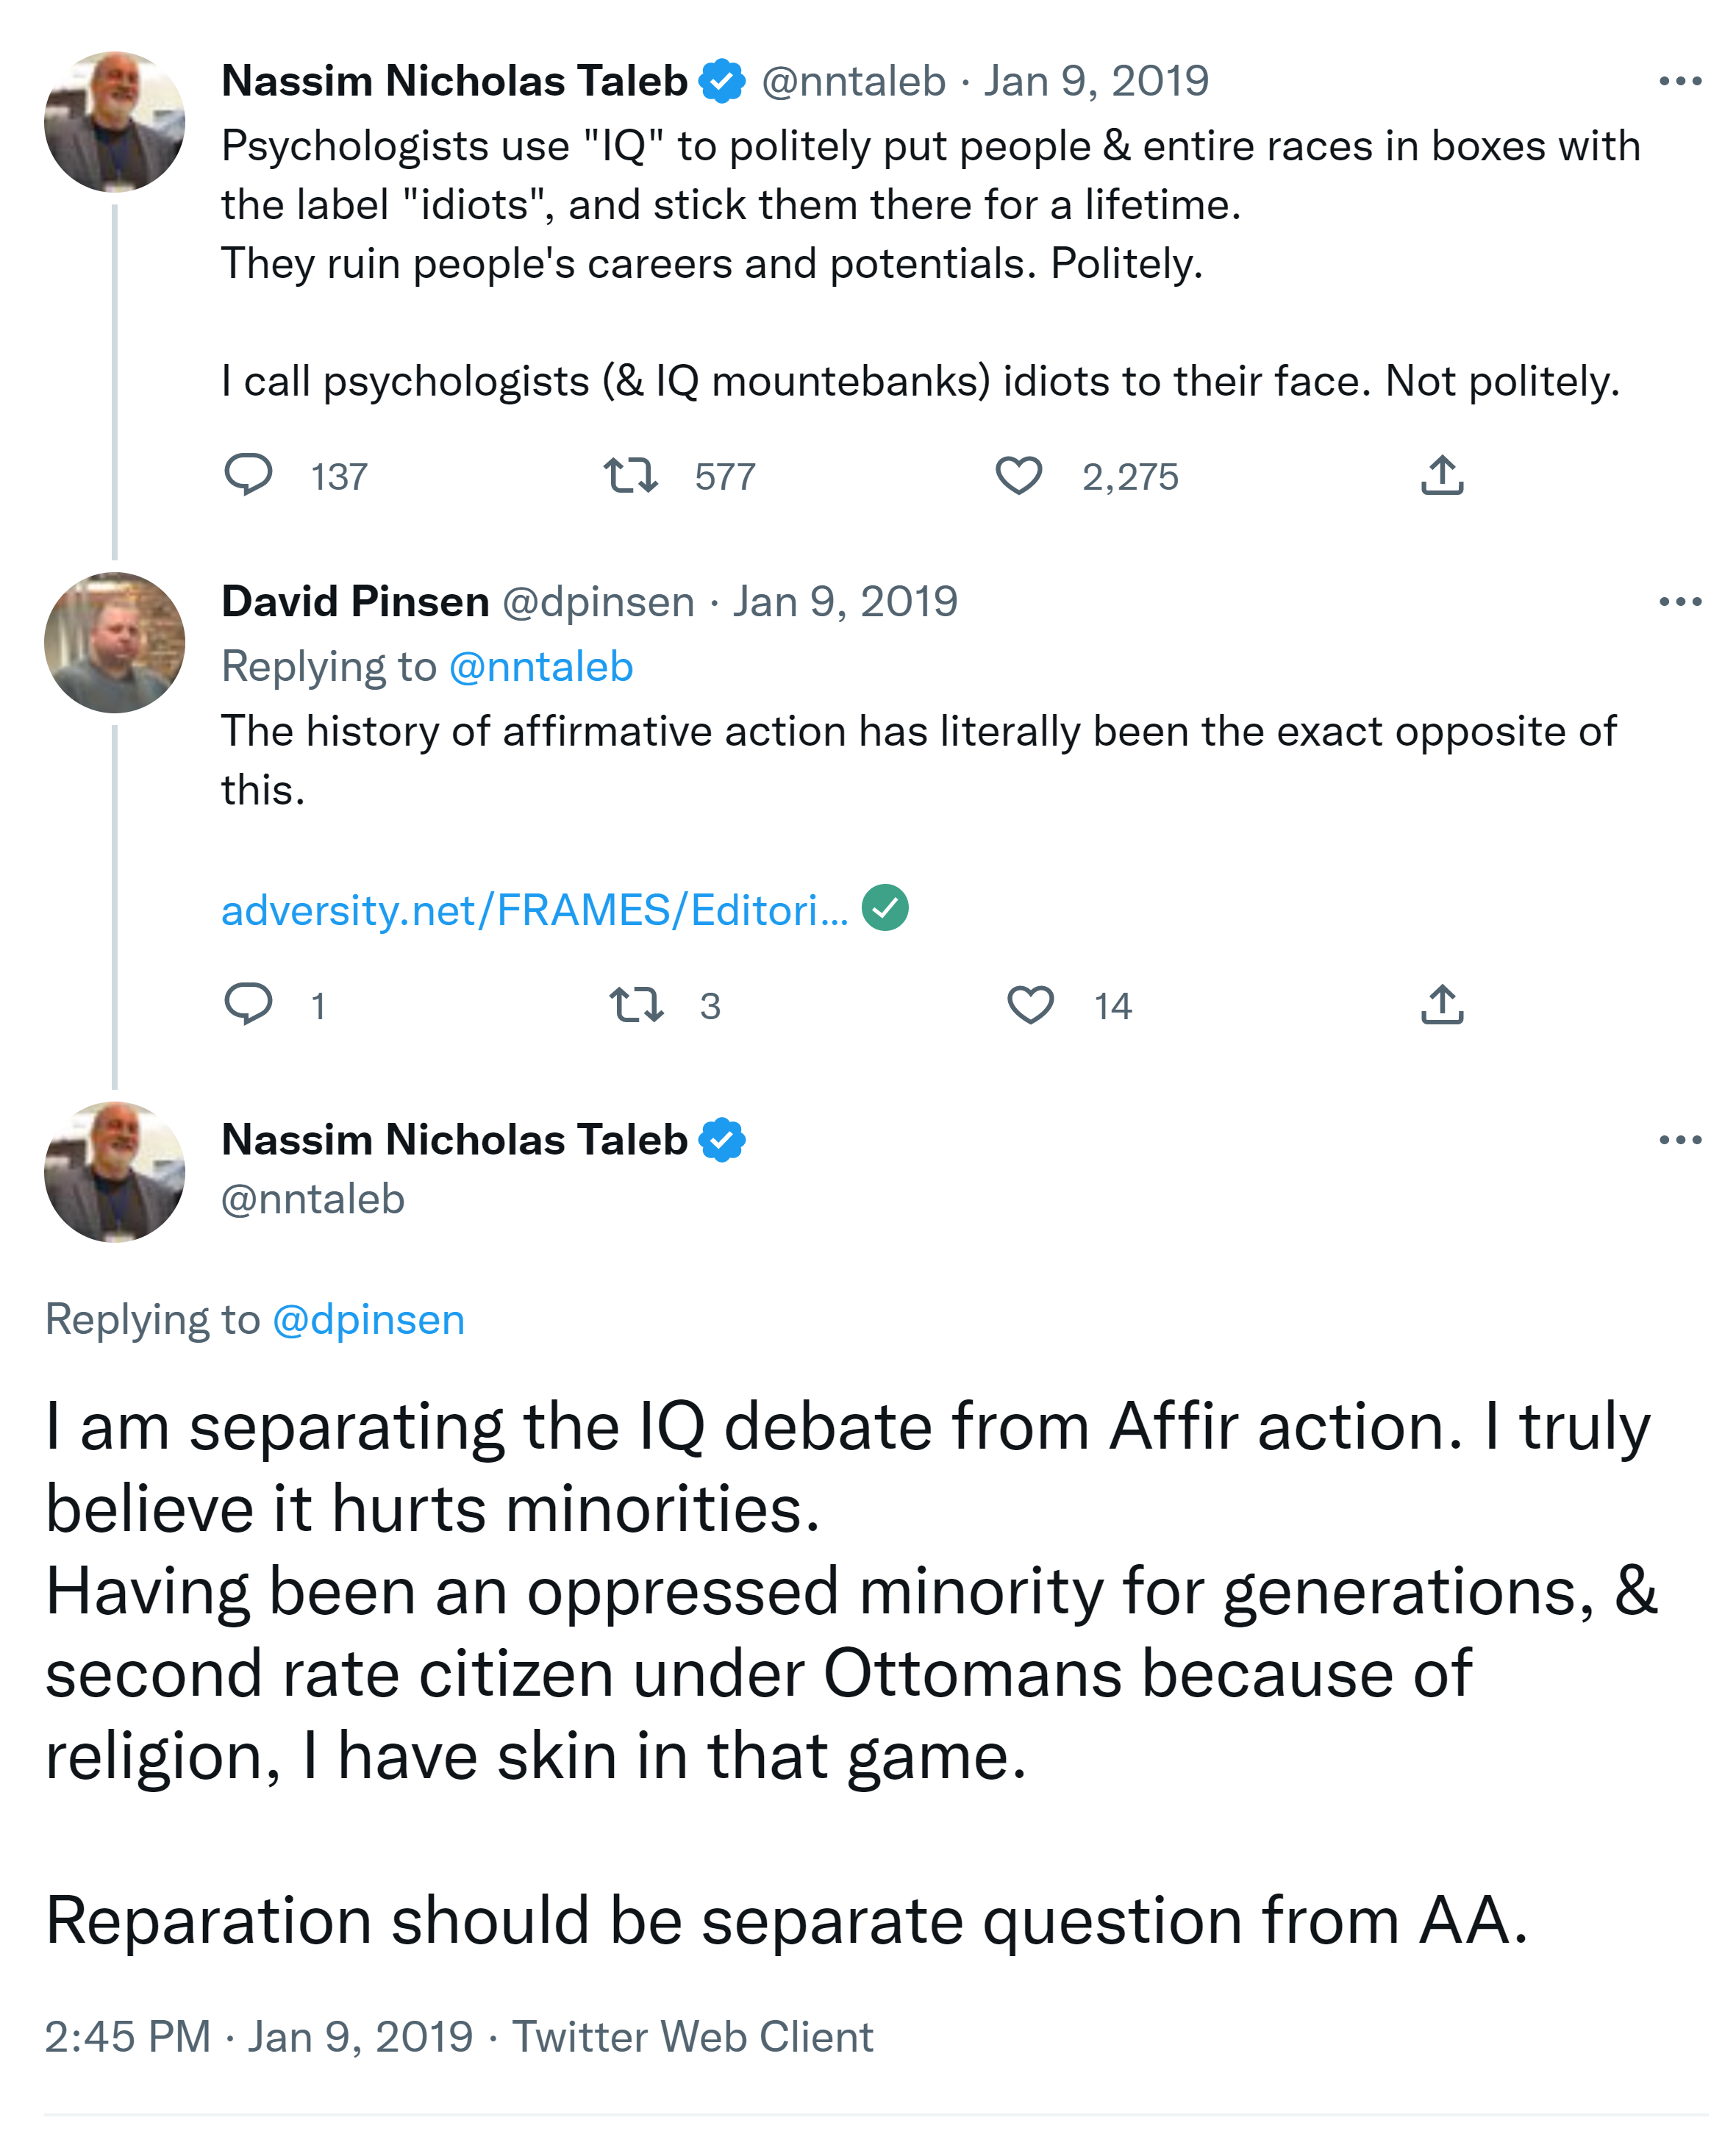Retweet the tweet with 577 retweets
This screenshot has width=1736, height=2148.
pyautogui.click(x=630, y=475)
